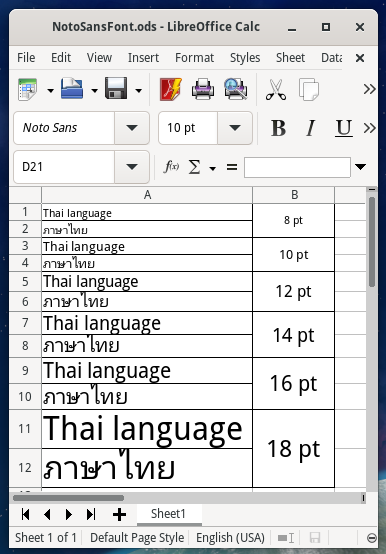Expand the Name Box dropdown next to D21

(132, 167)
